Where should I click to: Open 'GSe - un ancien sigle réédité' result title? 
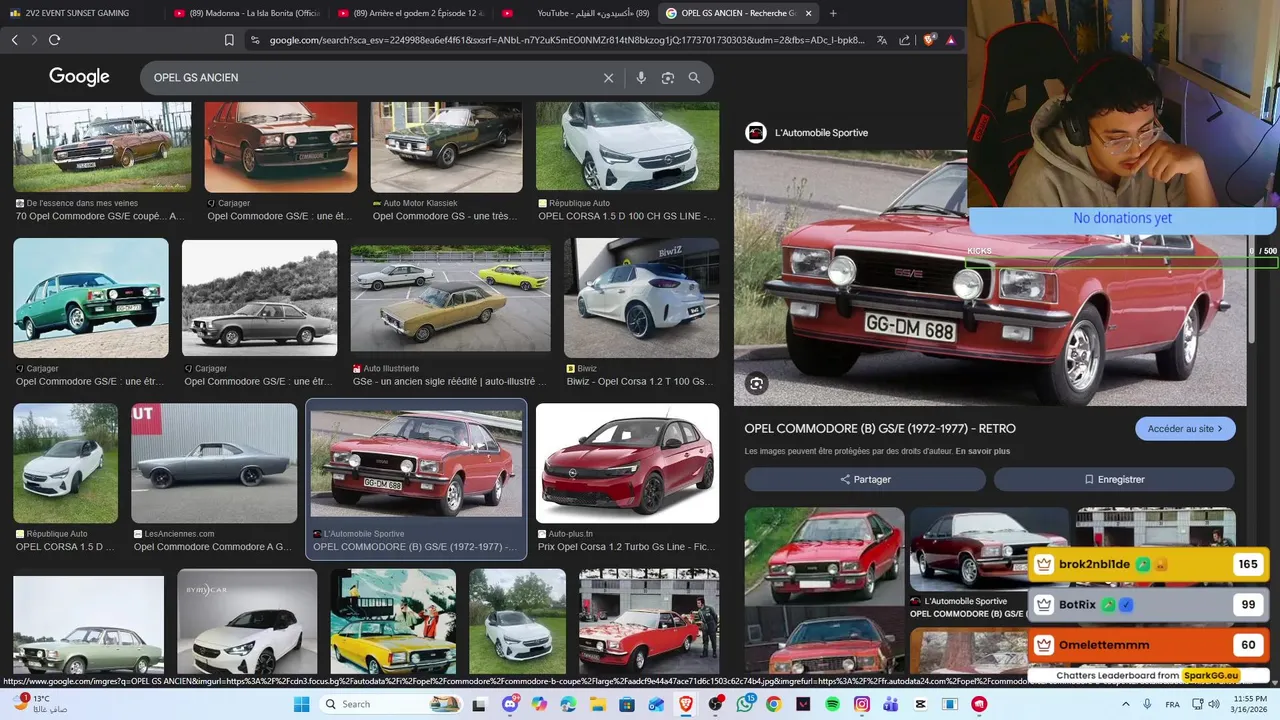[449, 382]
